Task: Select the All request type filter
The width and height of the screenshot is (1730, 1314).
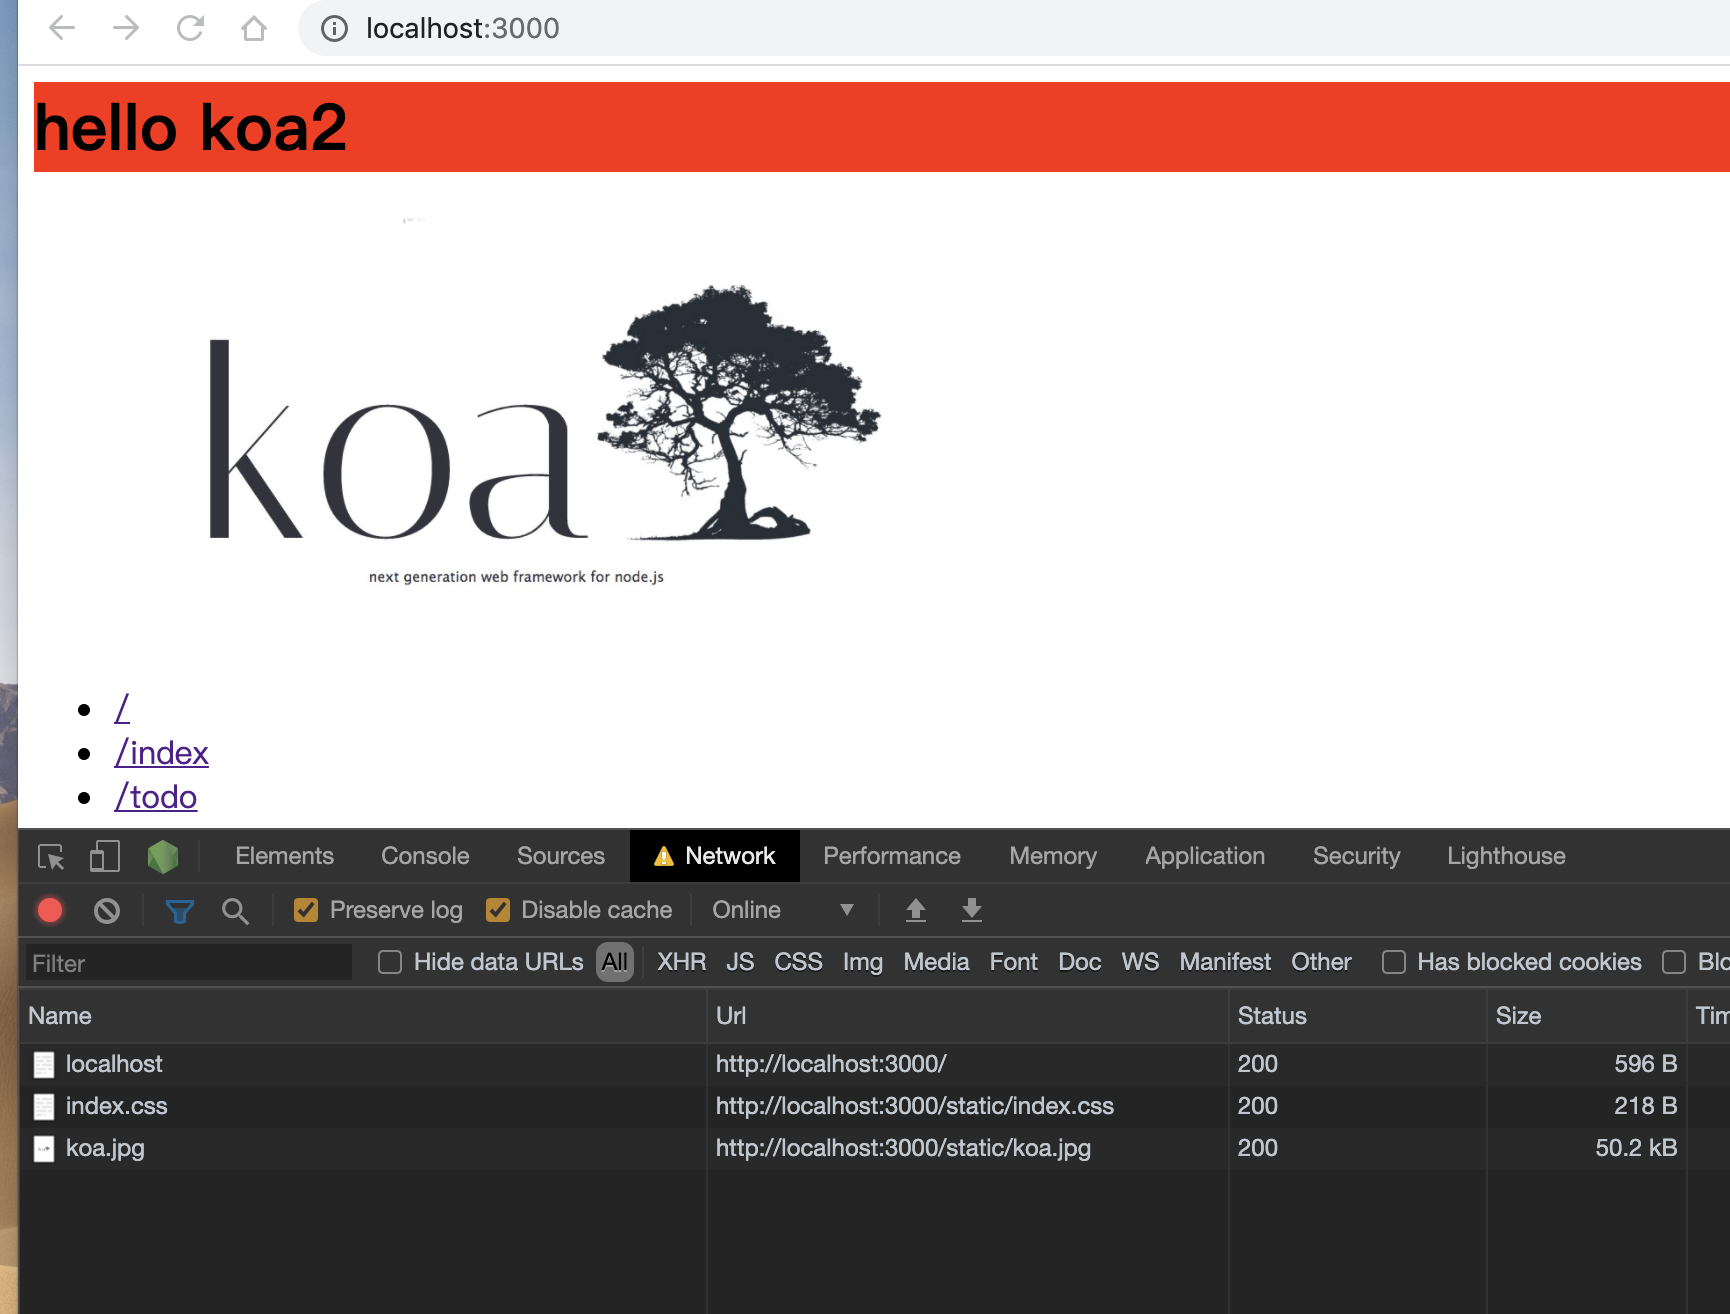Action: pyautogui.click(x=615, y=962)
